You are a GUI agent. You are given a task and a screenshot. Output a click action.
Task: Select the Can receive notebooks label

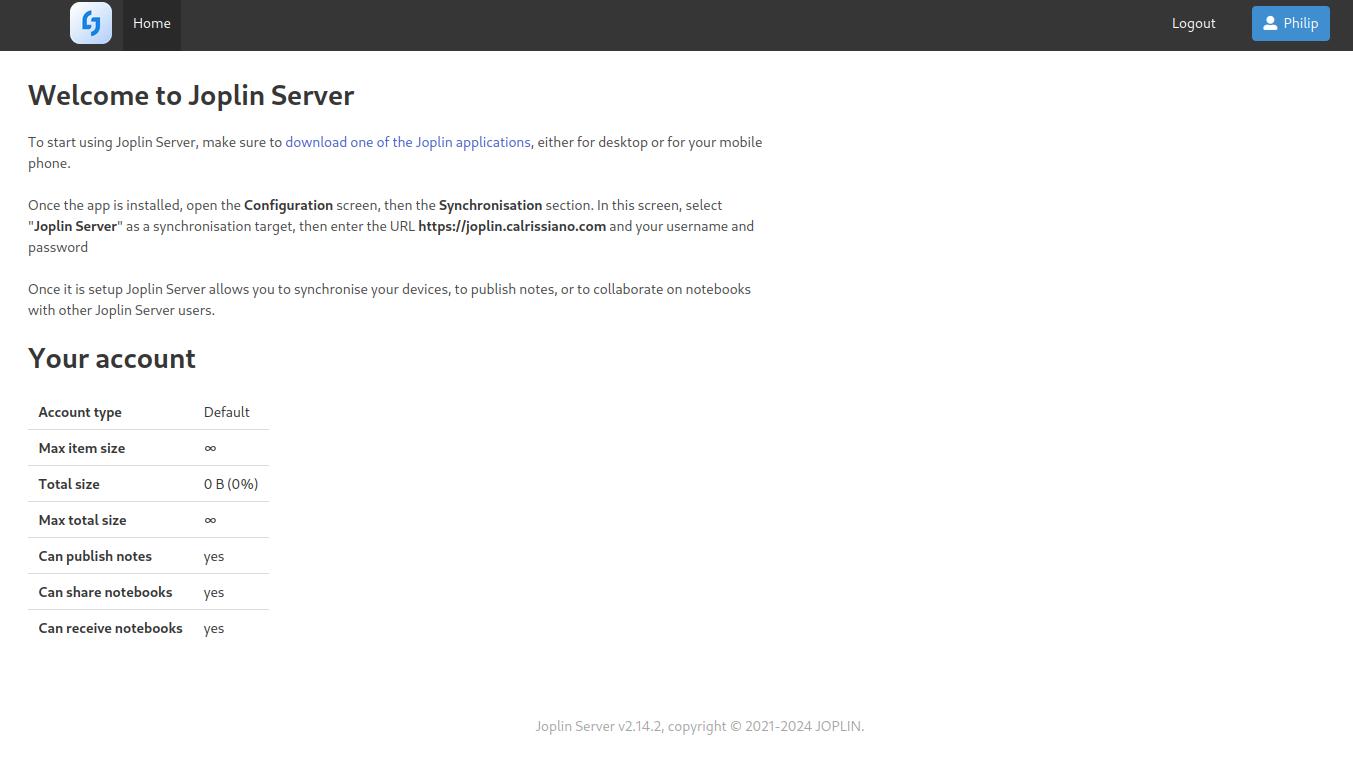click(x=110, y=628)
